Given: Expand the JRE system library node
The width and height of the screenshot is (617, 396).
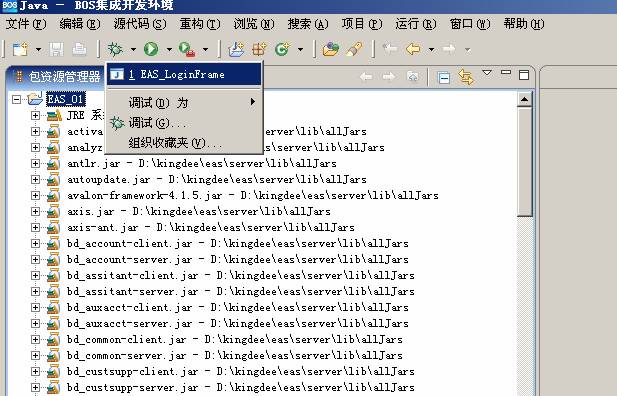Looking at the screenshot, I should (x=35, y=115).
